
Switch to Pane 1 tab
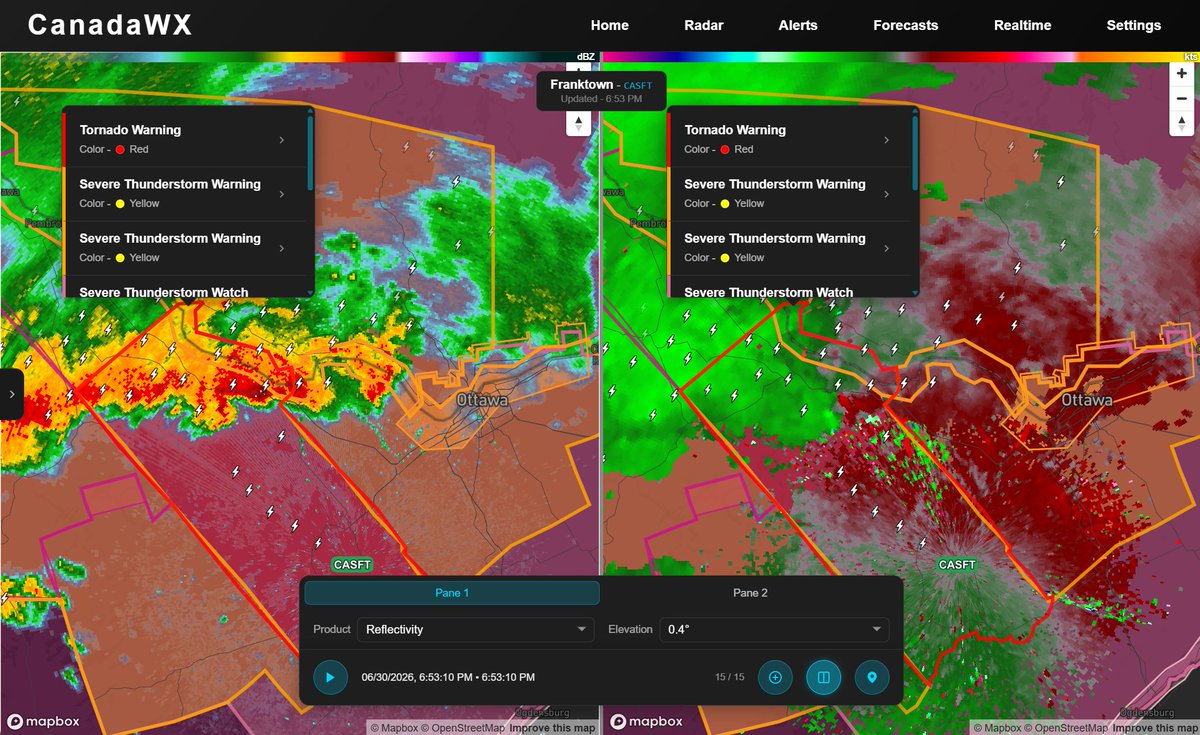[452, 593]
